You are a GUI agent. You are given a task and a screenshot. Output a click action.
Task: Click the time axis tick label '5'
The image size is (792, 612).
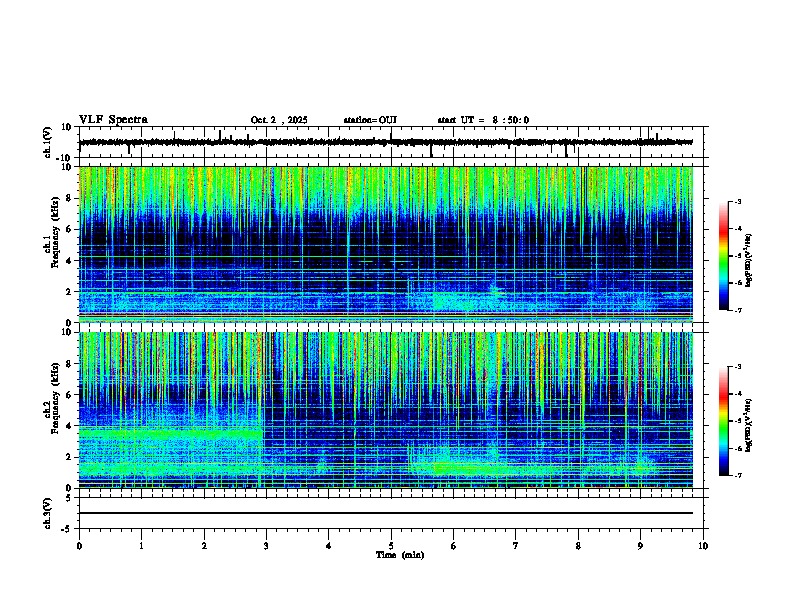click(391, 546)
